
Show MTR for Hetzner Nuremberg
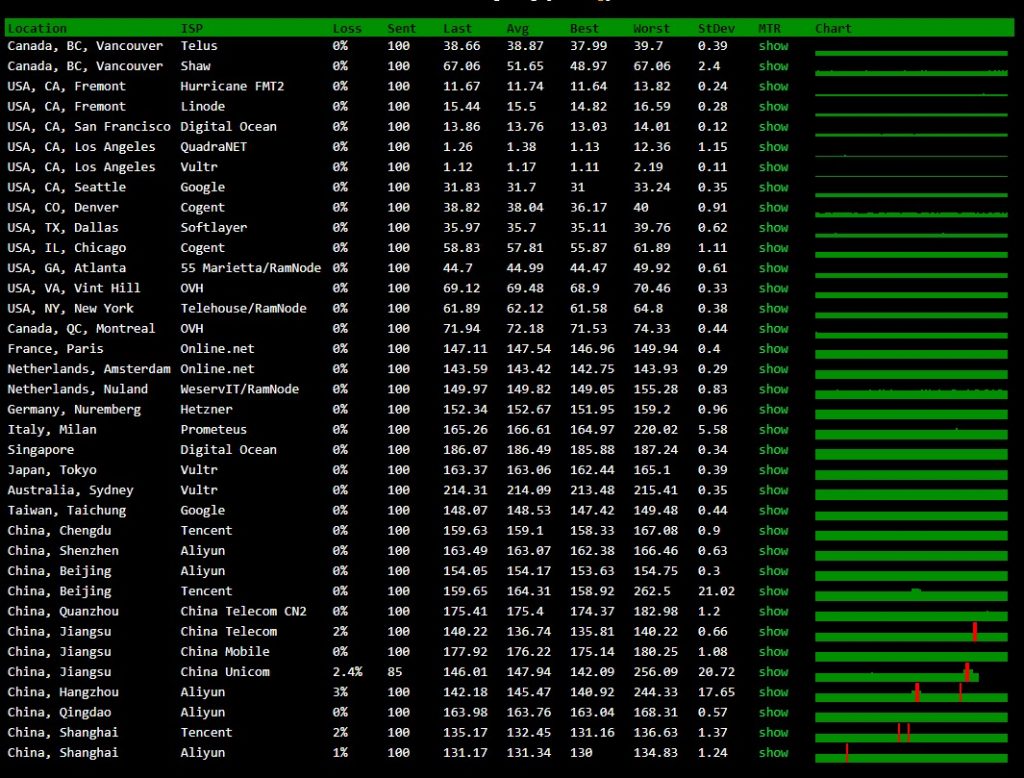point(773,410)
